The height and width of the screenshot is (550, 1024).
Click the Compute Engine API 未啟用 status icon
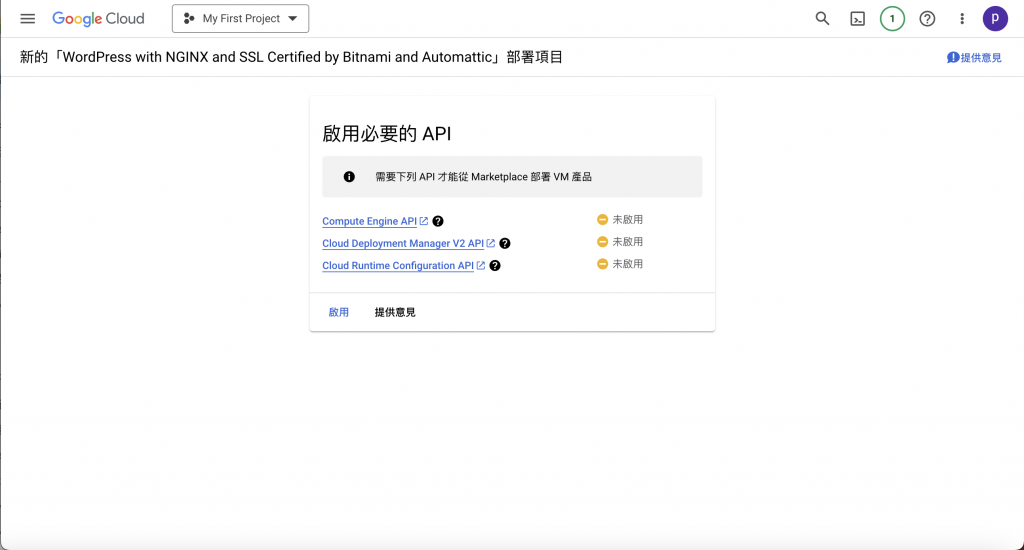click(602, 219)
